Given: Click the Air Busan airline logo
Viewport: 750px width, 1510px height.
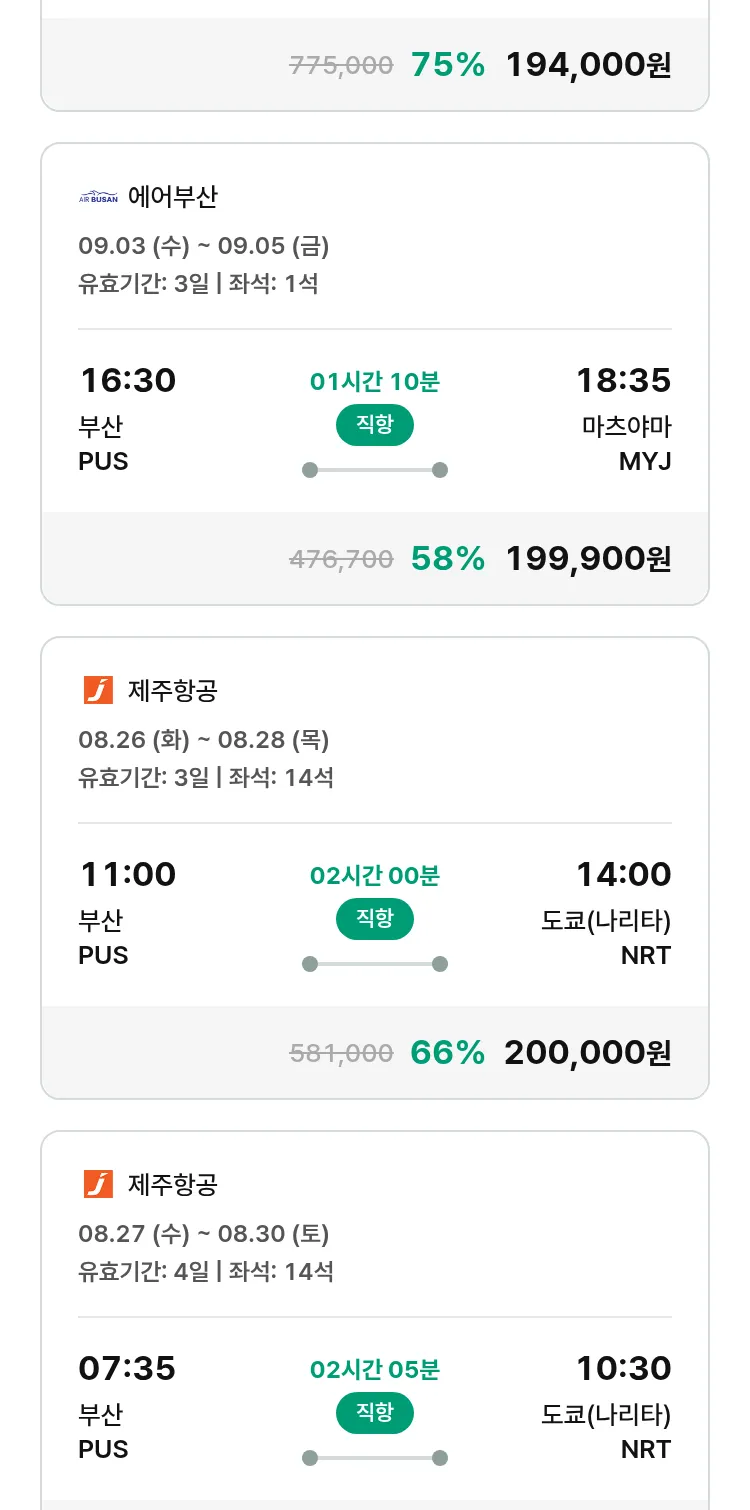Looking at the screenshot, I should tap(98, 197).
